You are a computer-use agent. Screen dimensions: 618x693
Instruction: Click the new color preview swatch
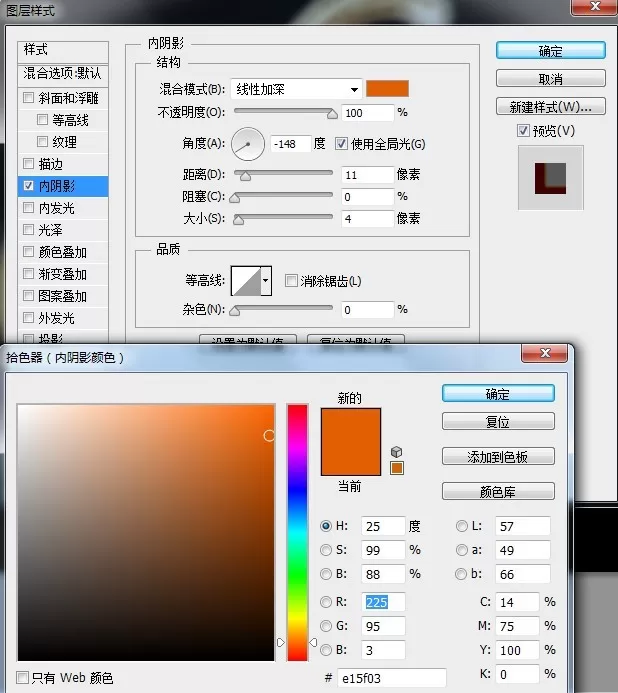click(x=351, y=425)
